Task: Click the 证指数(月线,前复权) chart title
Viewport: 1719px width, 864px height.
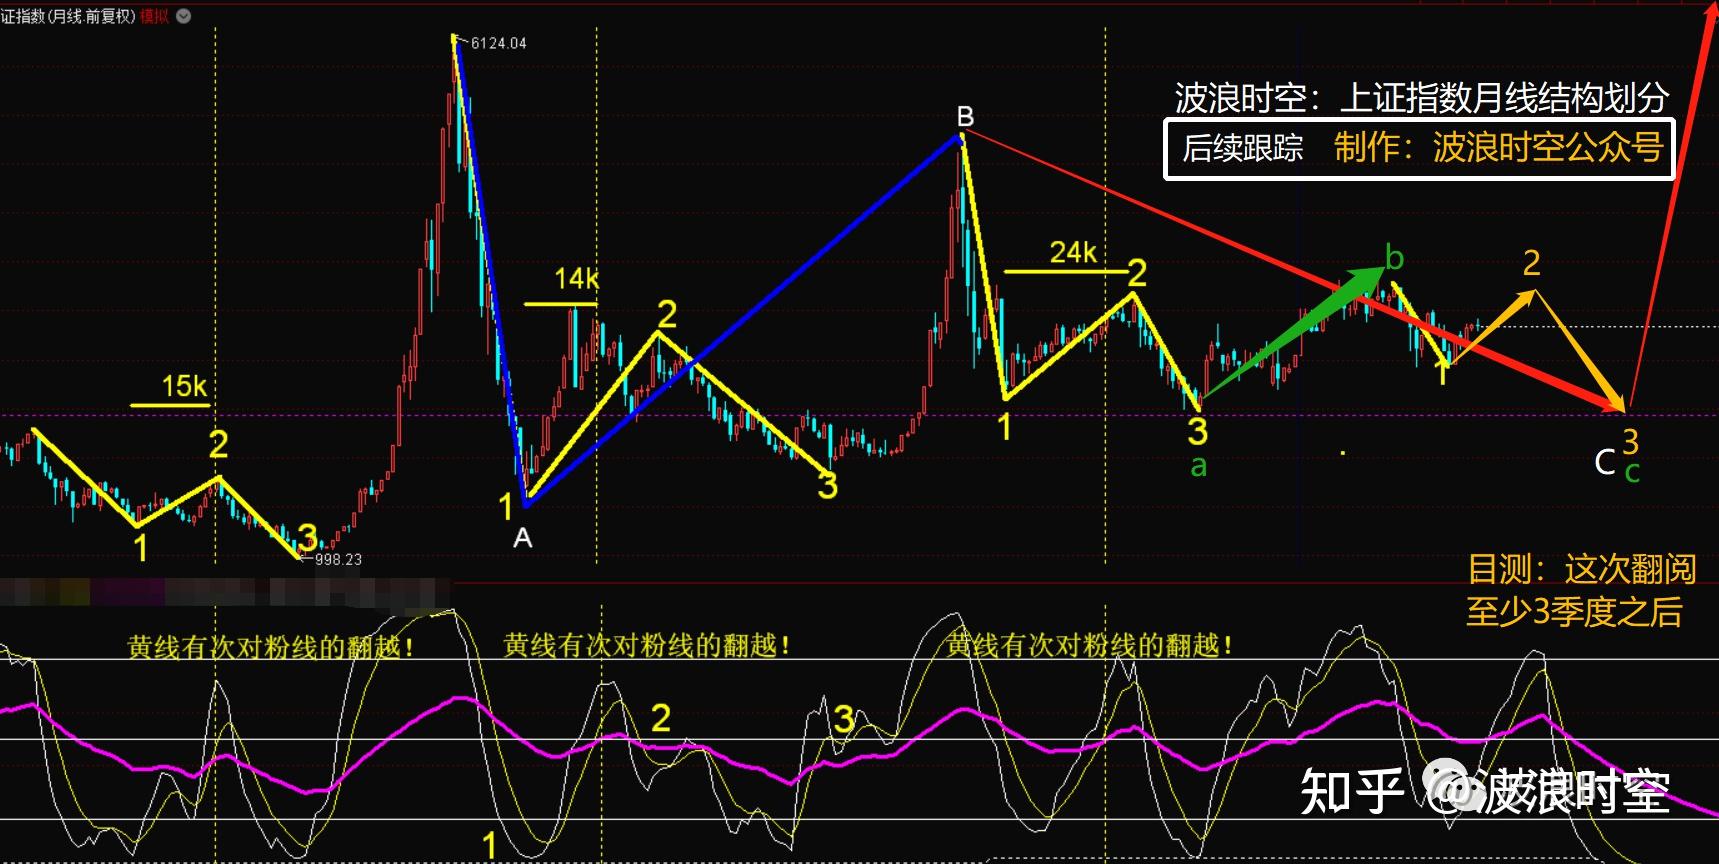Action: pyautogui.click(x=68, y=16)
